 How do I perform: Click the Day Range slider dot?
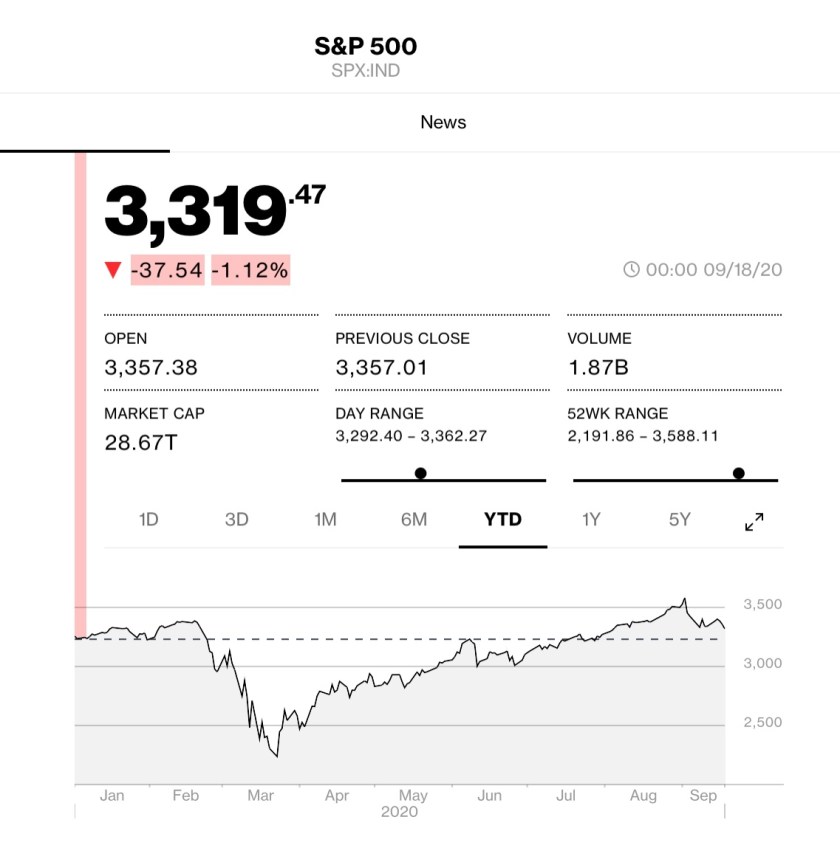pos(421,473)
